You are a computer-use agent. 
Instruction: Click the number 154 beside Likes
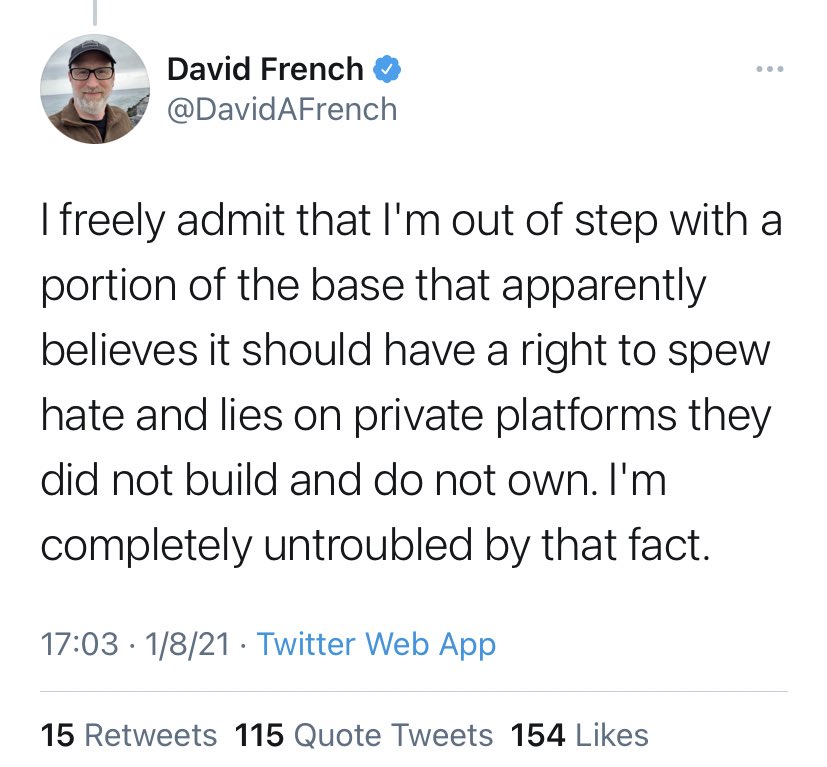pyautogui.click(x=536, y=735)
